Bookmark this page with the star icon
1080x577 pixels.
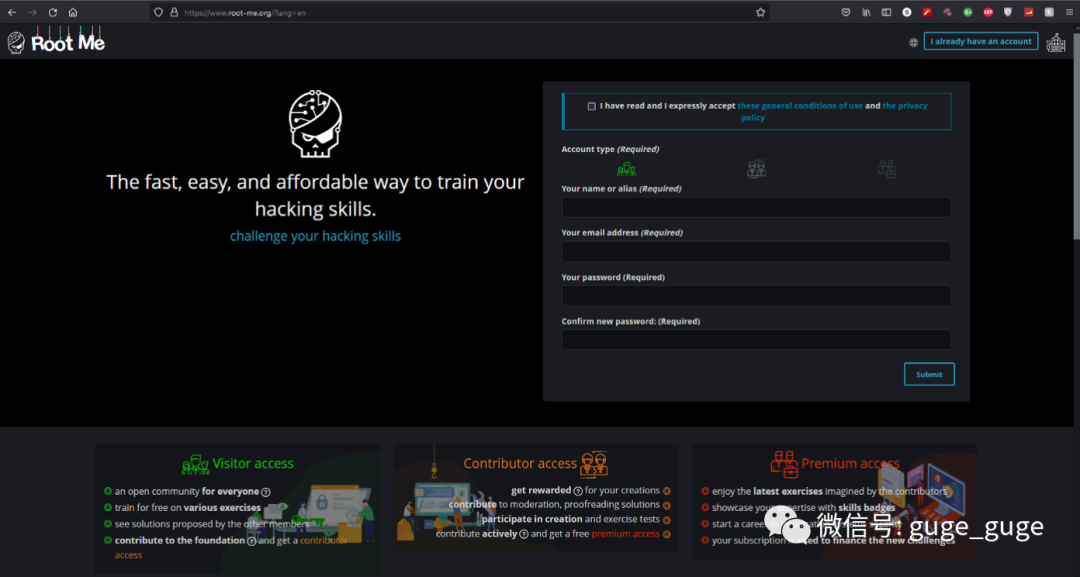click(x=760, y=12)
